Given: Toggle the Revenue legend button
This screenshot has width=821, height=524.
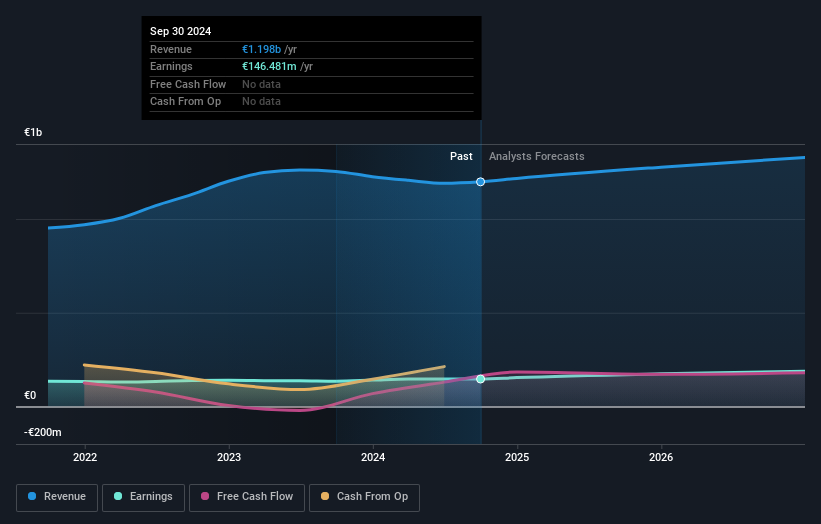Looking at the screenshot, I should coord(57,497).
